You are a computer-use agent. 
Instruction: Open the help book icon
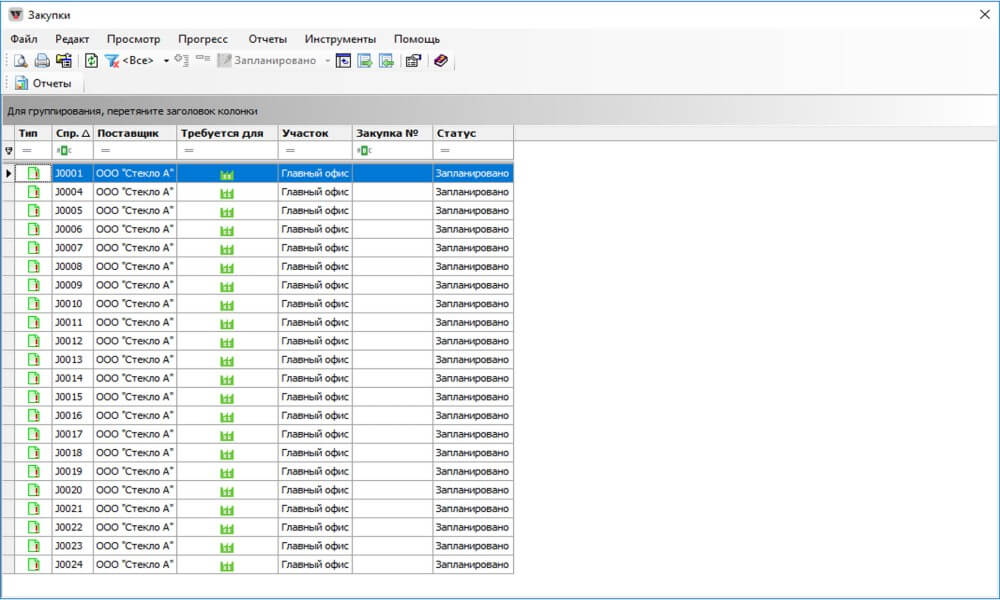coord(441,61)
